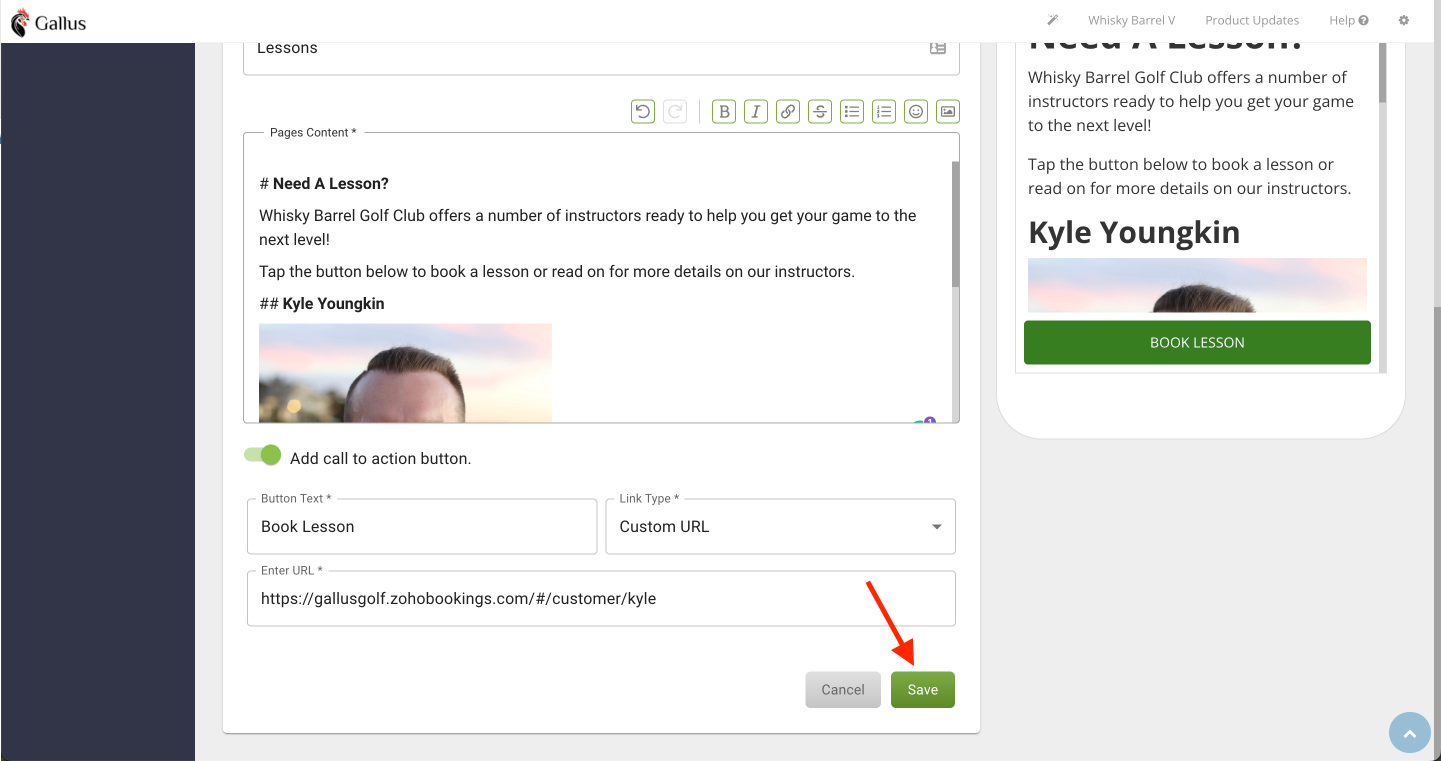Cancel editing the page

[843, 690]
